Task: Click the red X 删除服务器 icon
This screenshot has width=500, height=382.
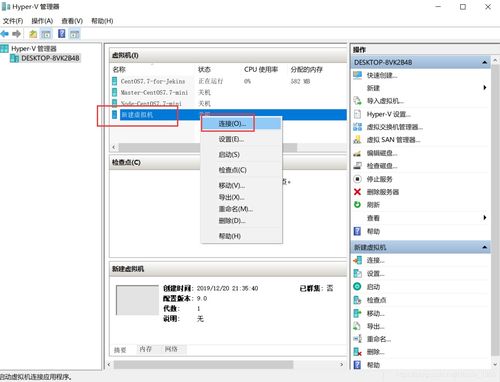Action: tap(357, 192)
